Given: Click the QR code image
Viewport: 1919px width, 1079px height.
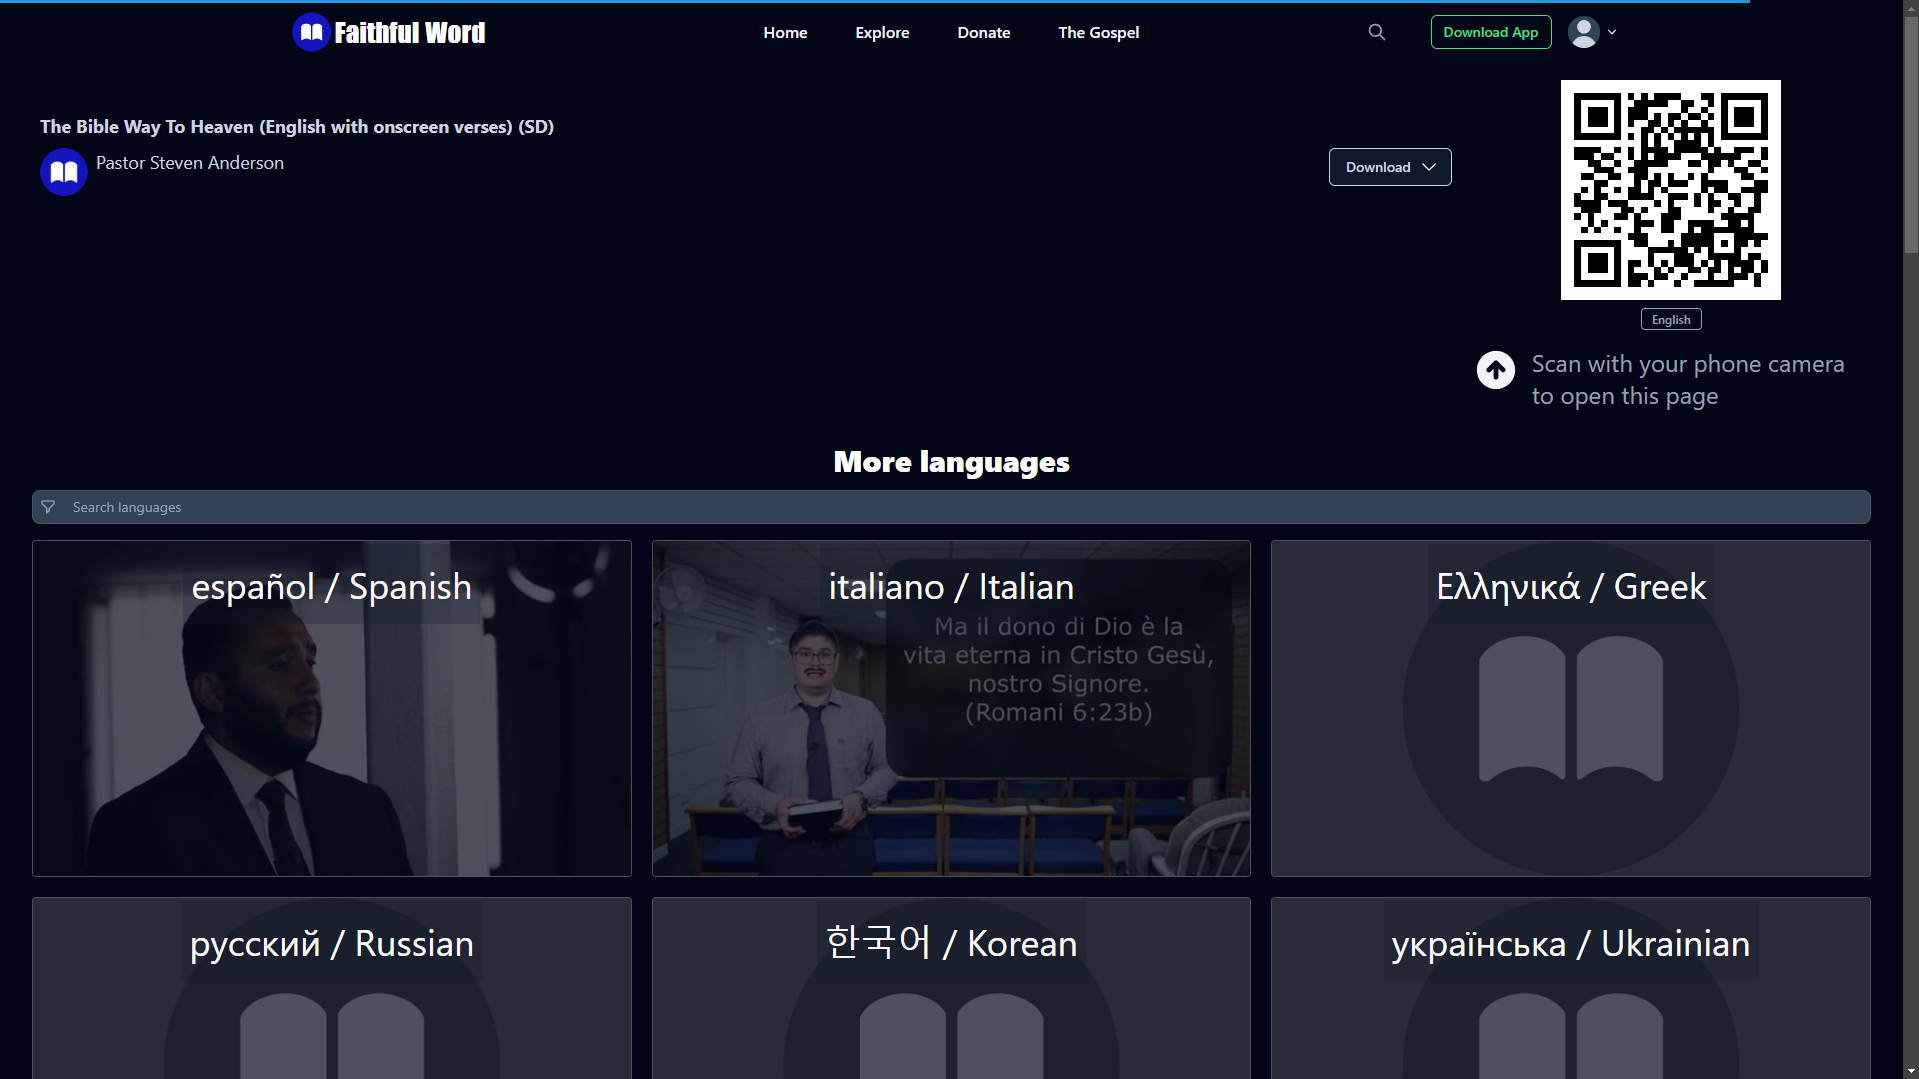Looking at the screenshot, I should click(1671, 190).
